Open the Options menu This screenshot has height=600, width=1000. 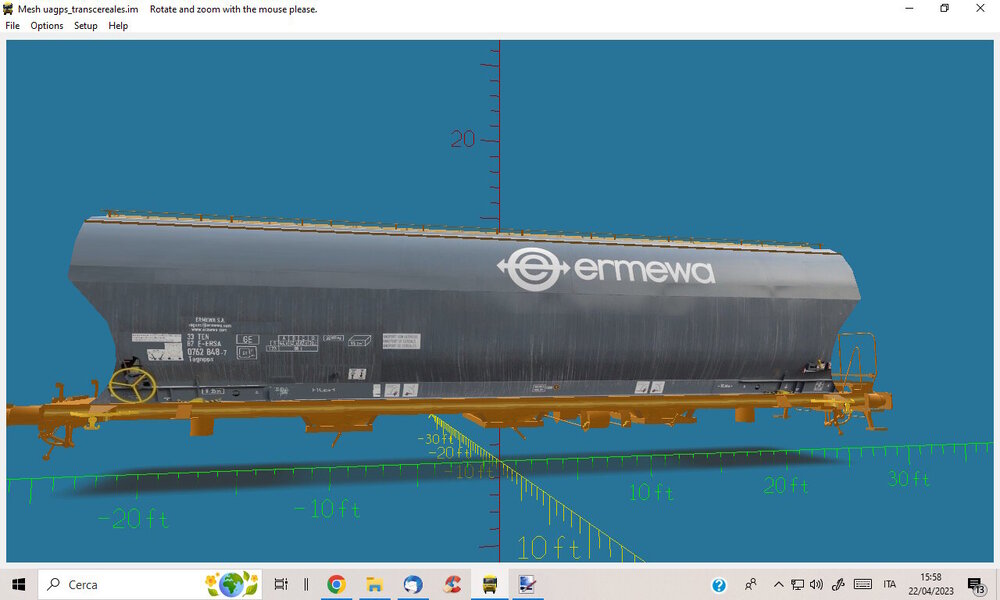tap(47, 26)
